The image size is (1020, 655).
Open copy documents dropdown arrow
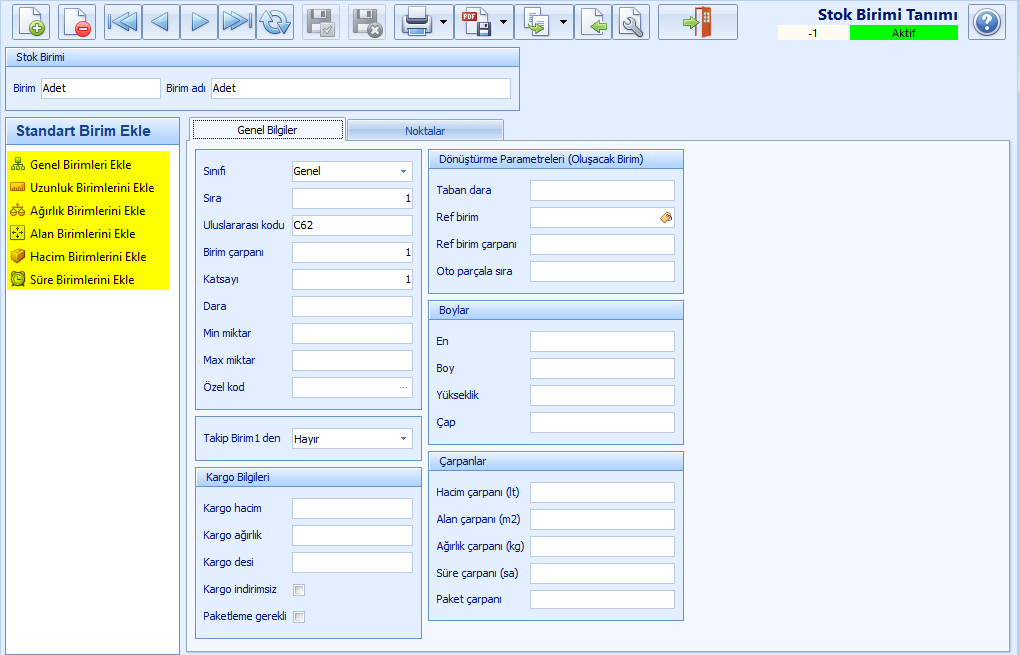563,22
